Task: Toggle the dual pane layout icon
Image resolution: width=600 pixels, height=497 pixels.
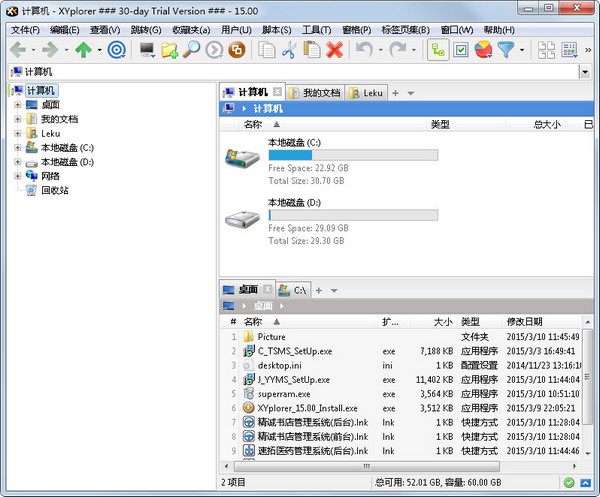Action: [546, 50]
